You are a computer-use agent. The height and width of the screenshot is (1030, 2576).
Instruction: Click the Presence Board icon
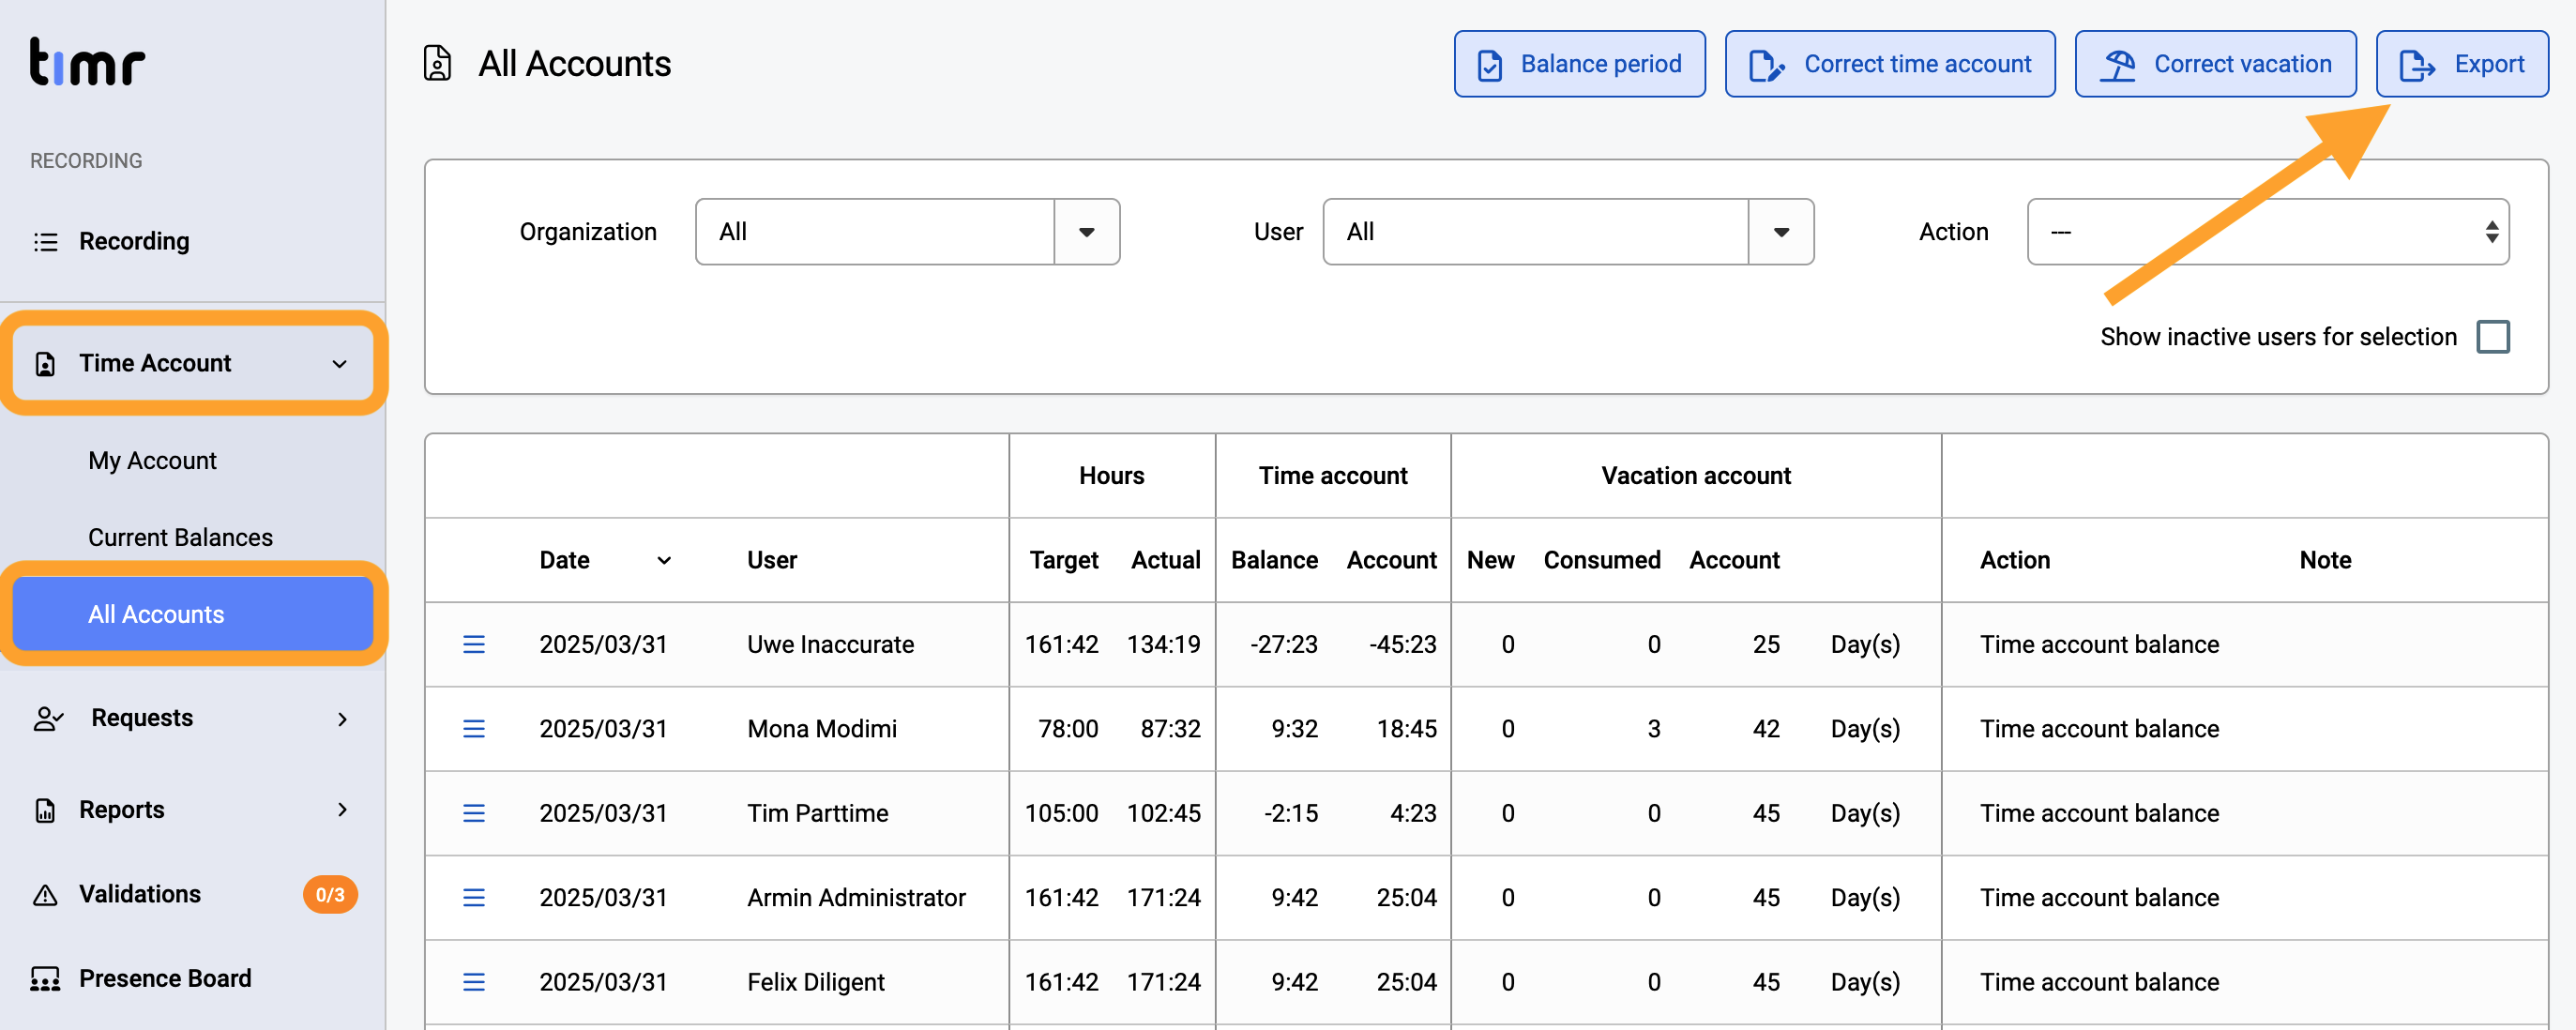point(45,979)
